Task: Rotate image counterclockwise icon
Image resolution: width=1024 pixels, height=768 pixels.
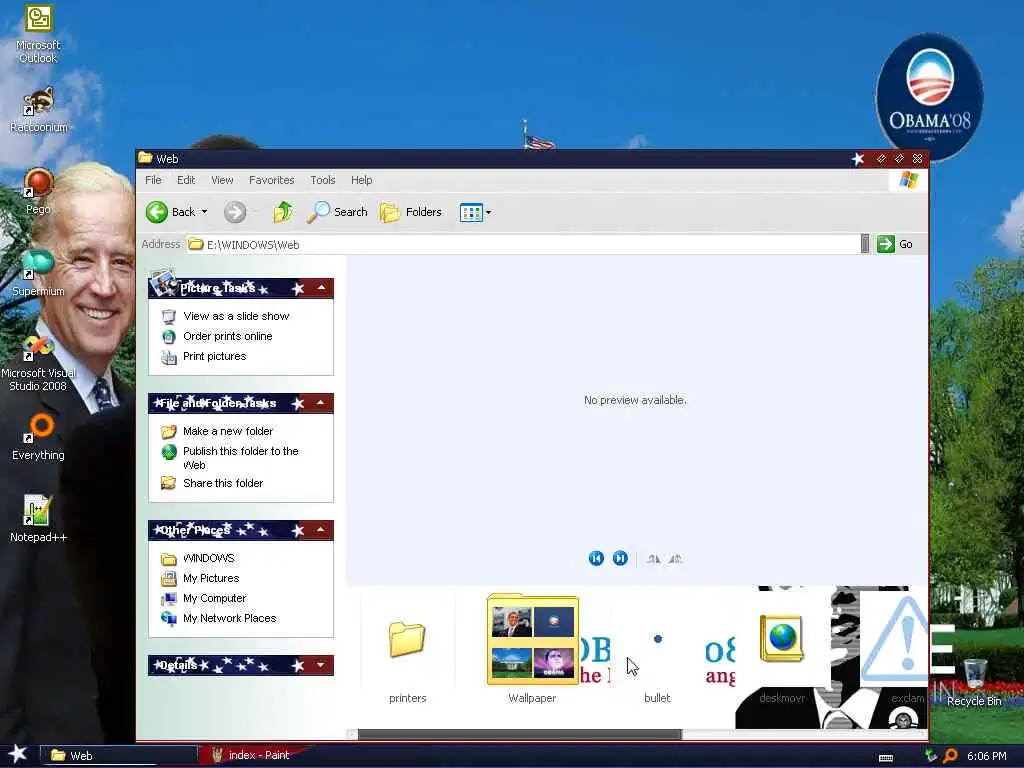Action: [x=676, y=558]
